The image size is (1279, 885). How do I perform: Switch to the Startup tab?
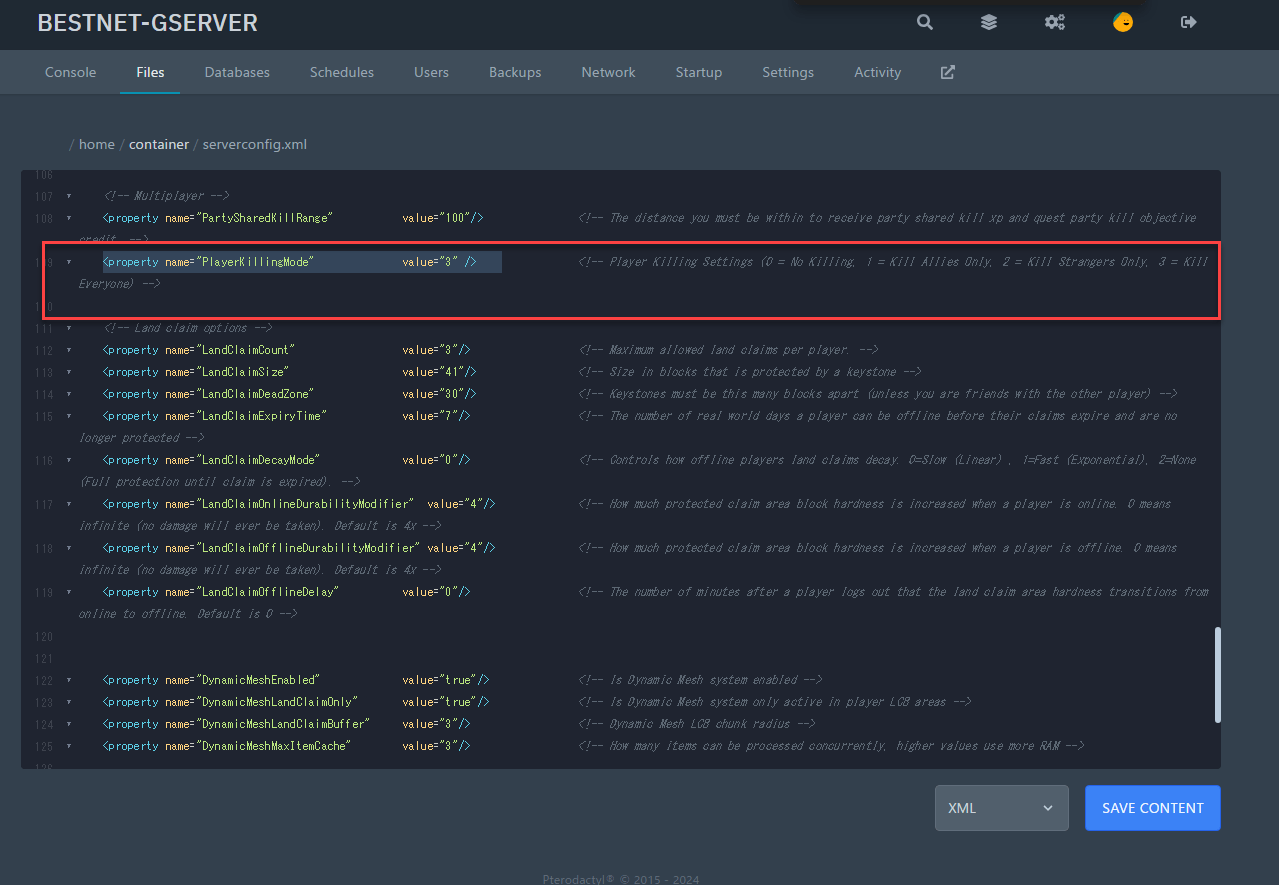699,72
